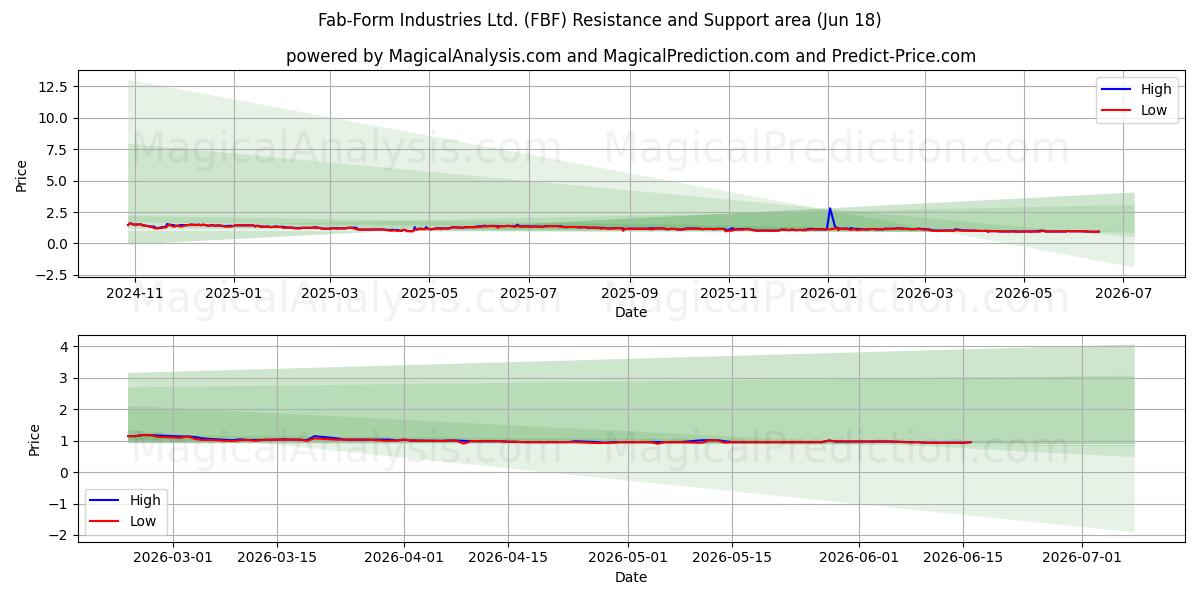Click the bottom chart x-axis label '2026-06-15'
This screenshot has height=600, width=1200.
pos(962,558)
